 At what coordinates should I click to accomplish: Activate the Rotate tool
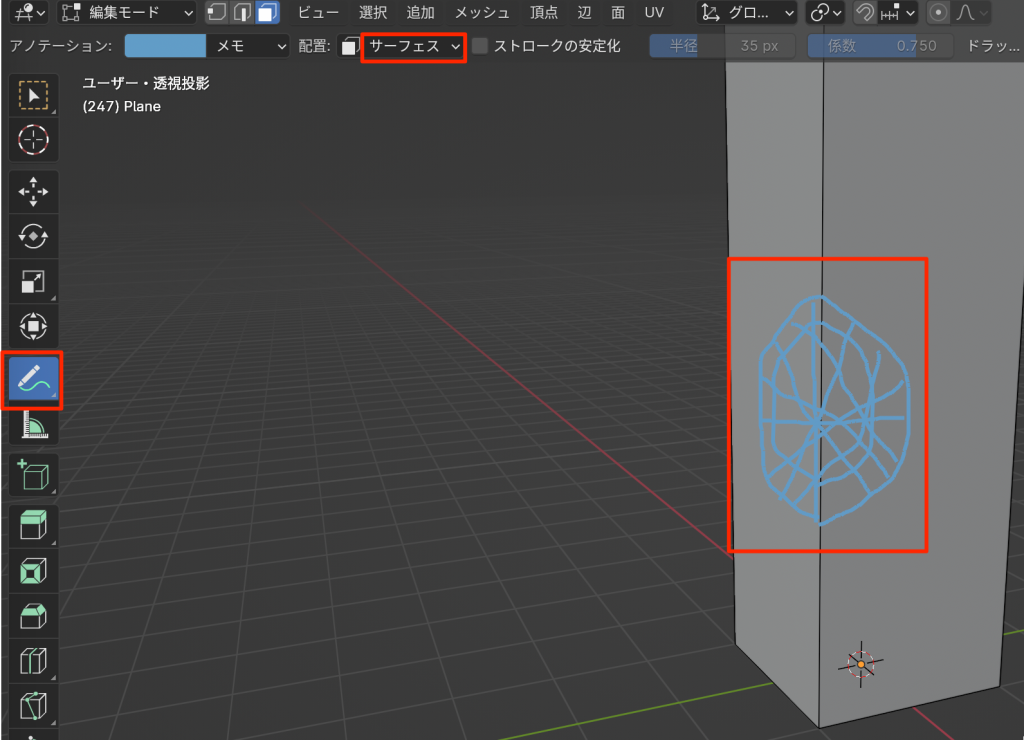tap(33, 236)
